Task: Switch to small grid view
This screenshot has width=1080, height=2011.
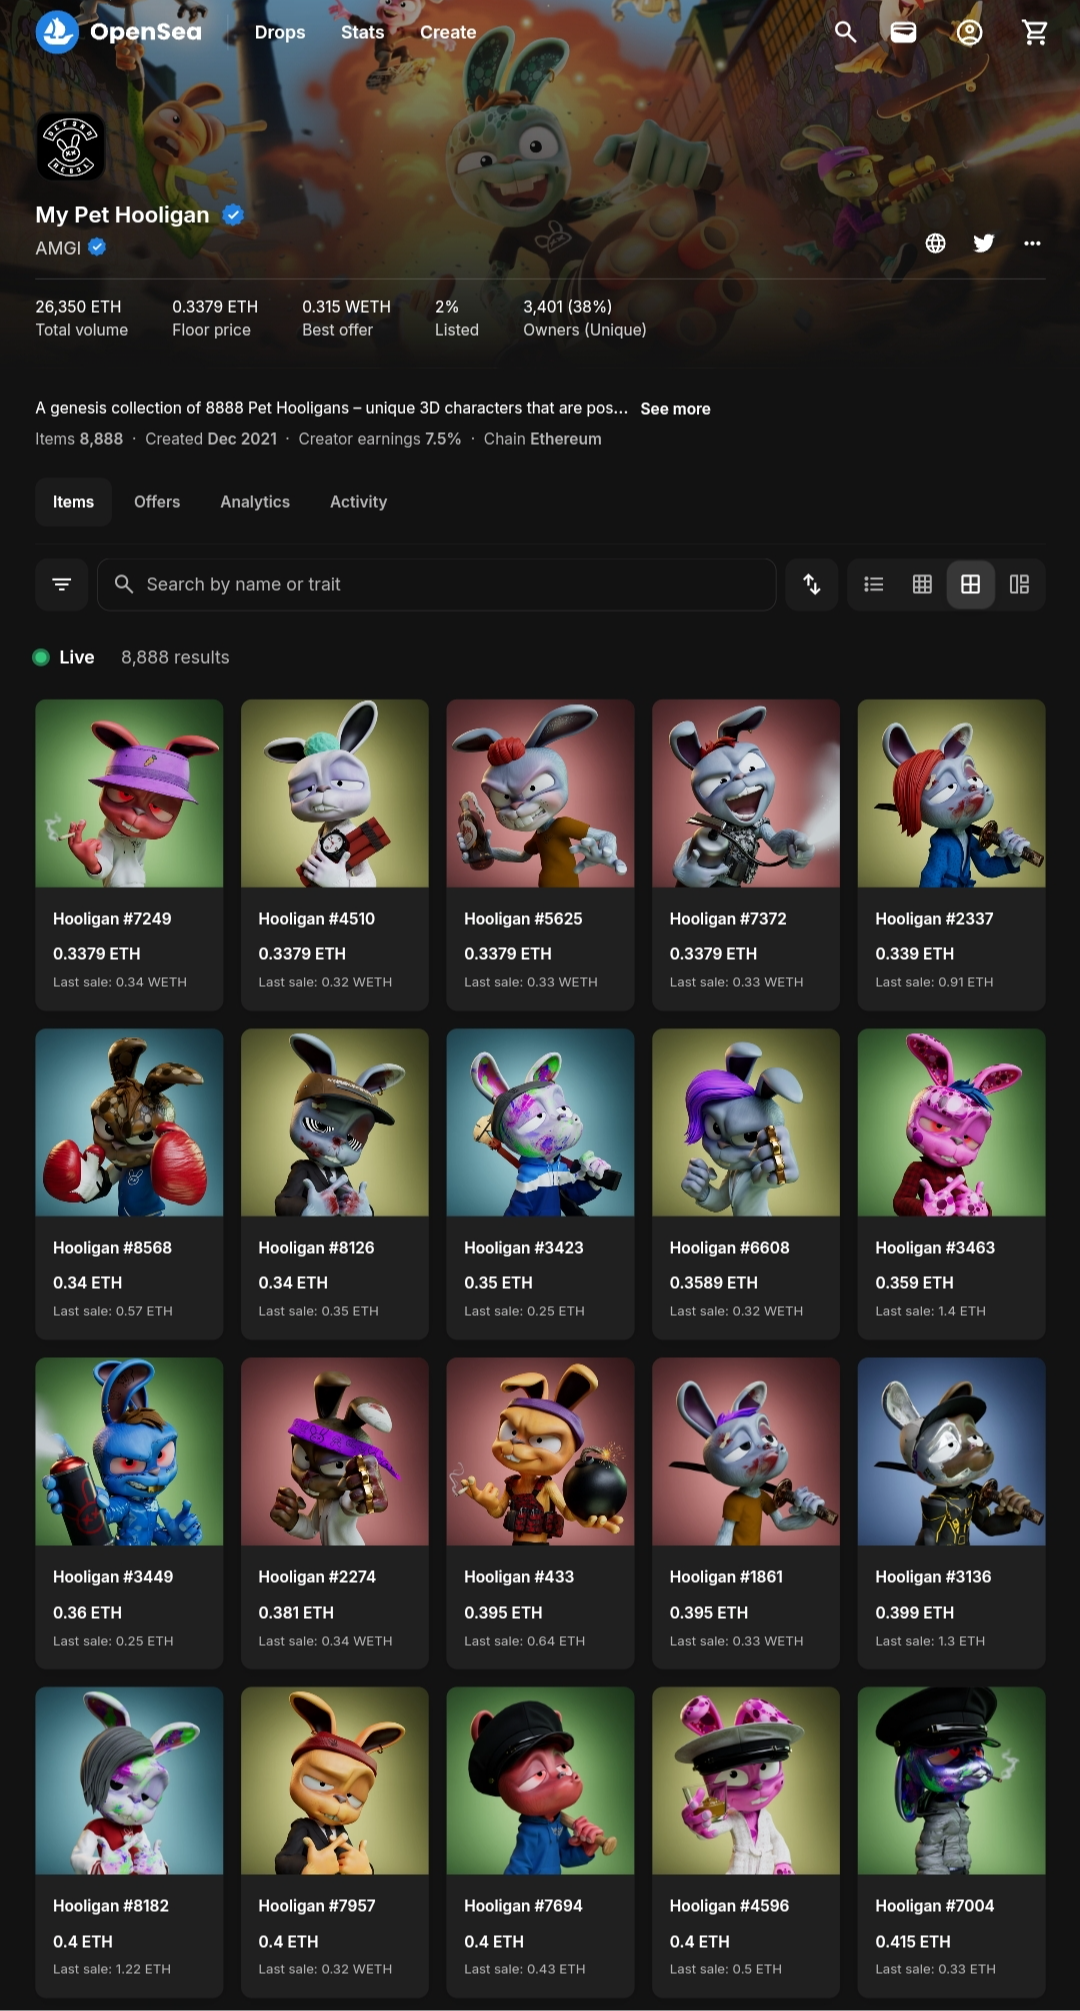Action: point(922,584)
